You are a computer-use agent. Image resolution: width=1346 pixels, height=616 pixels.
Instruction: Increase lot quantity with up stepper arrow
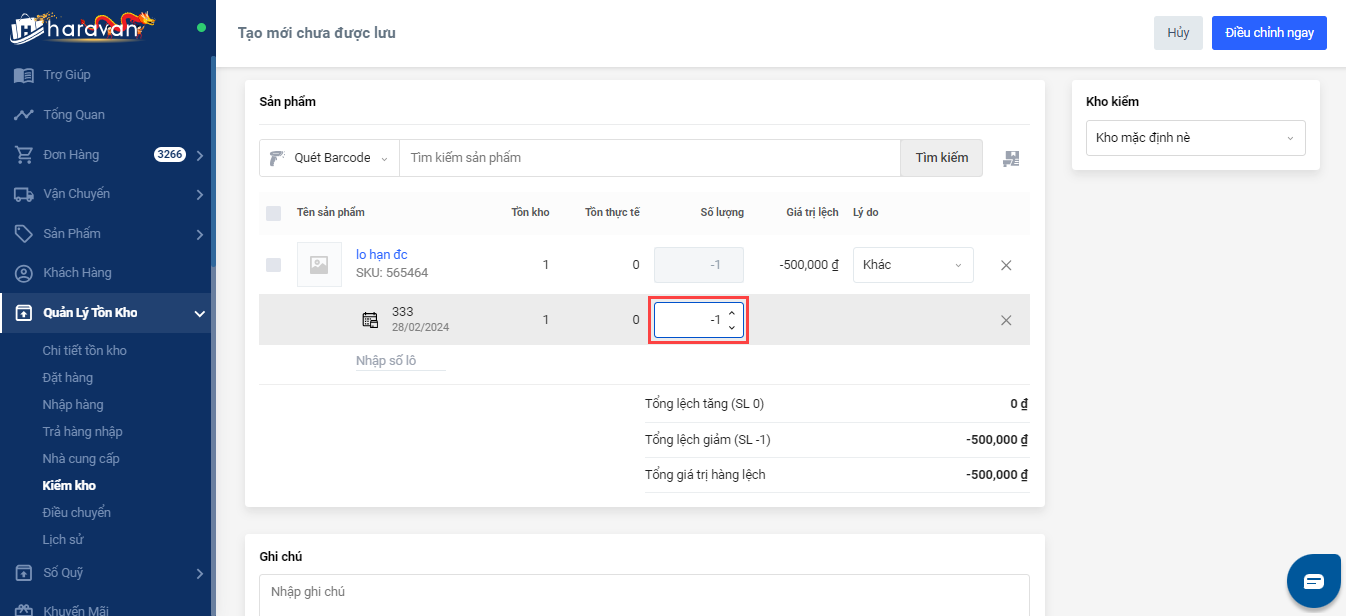pyautogui.click(x=732, y=313)
